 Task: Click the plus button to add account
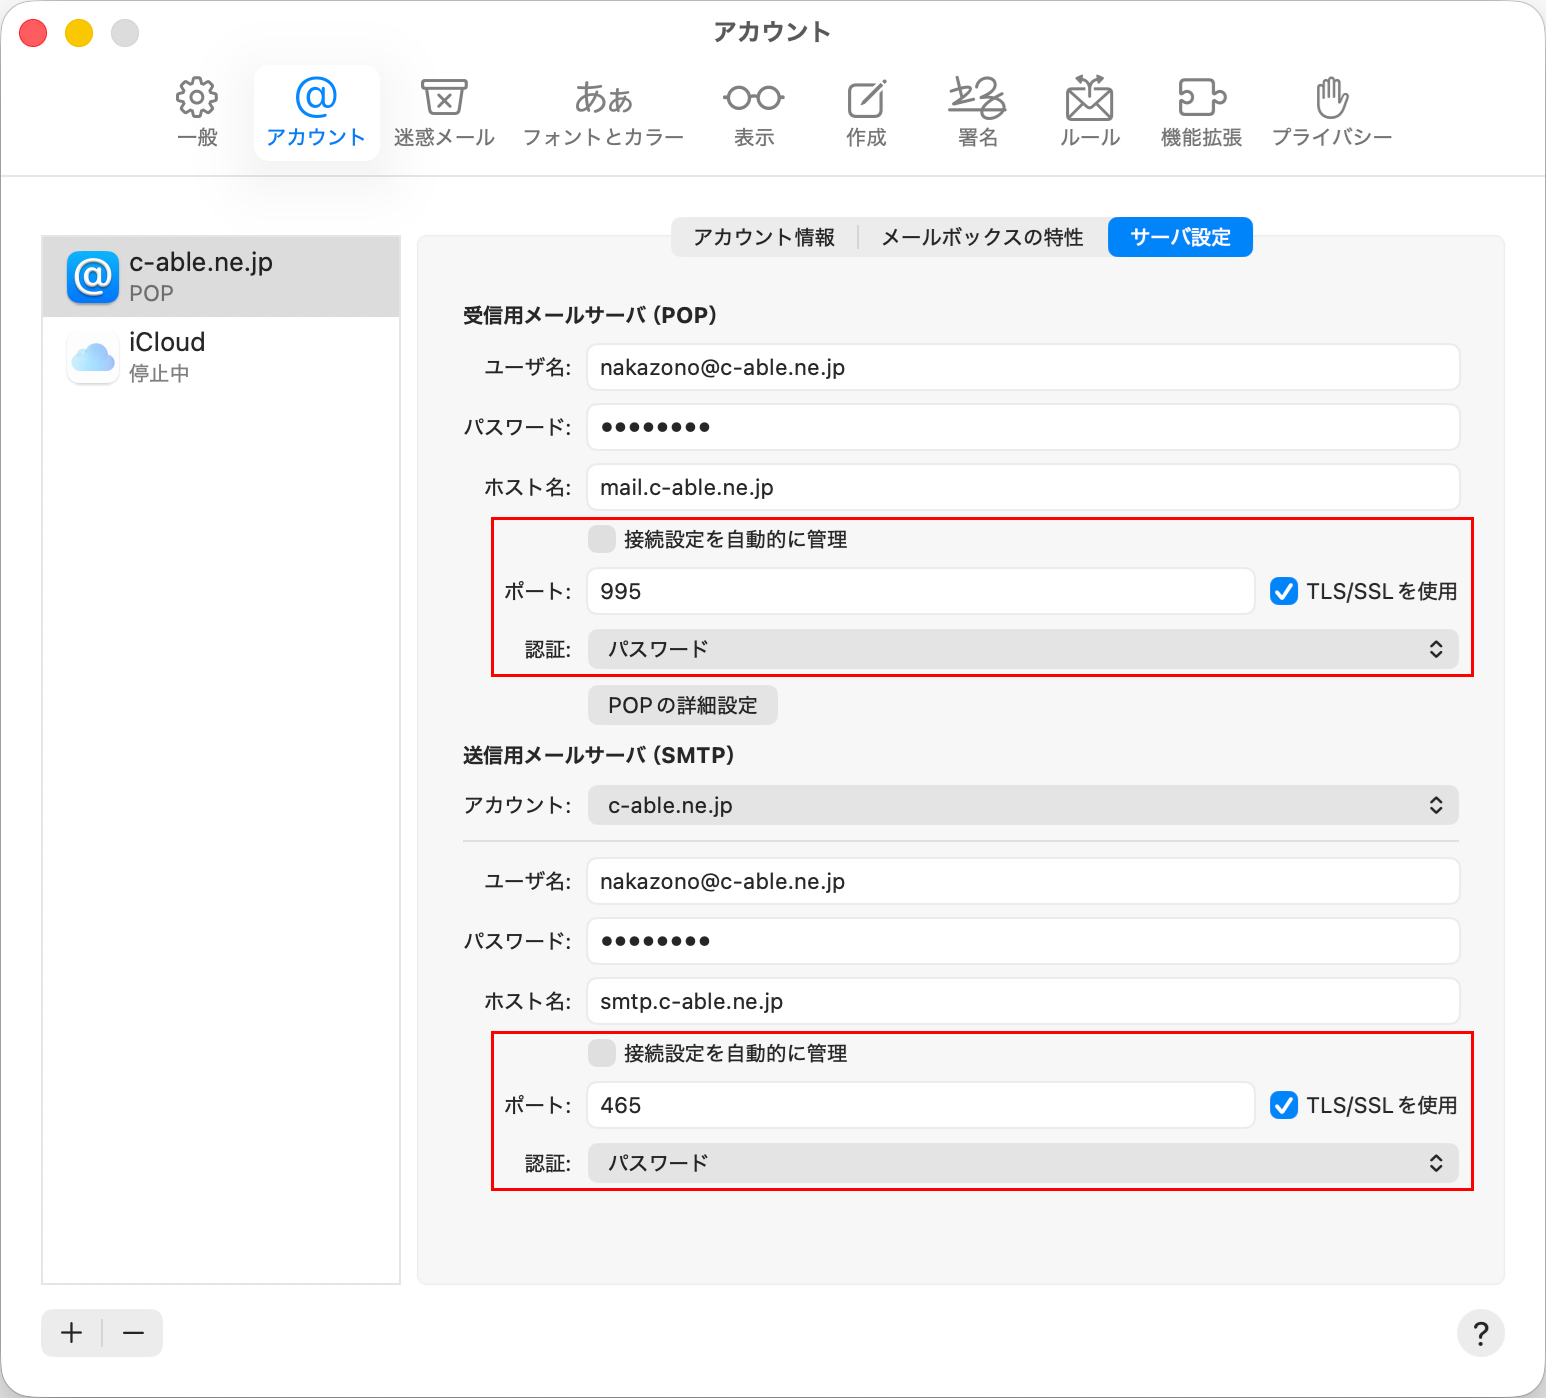[x=72, y=1333]
